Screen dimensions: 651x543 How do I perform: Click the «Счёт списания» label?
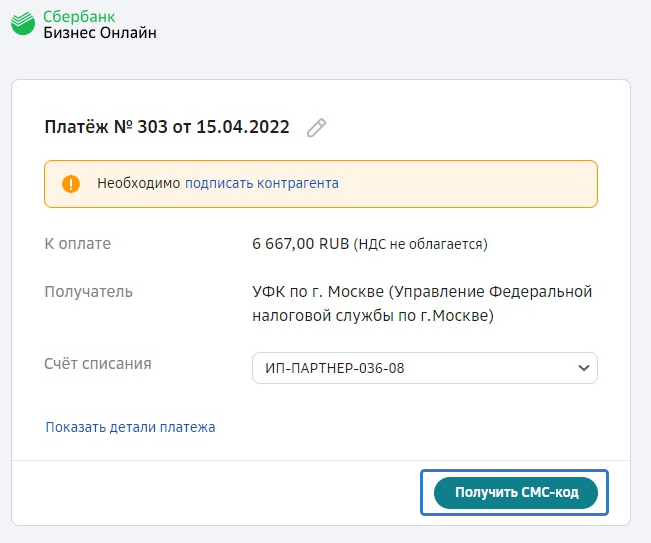[x=98, y=364]
